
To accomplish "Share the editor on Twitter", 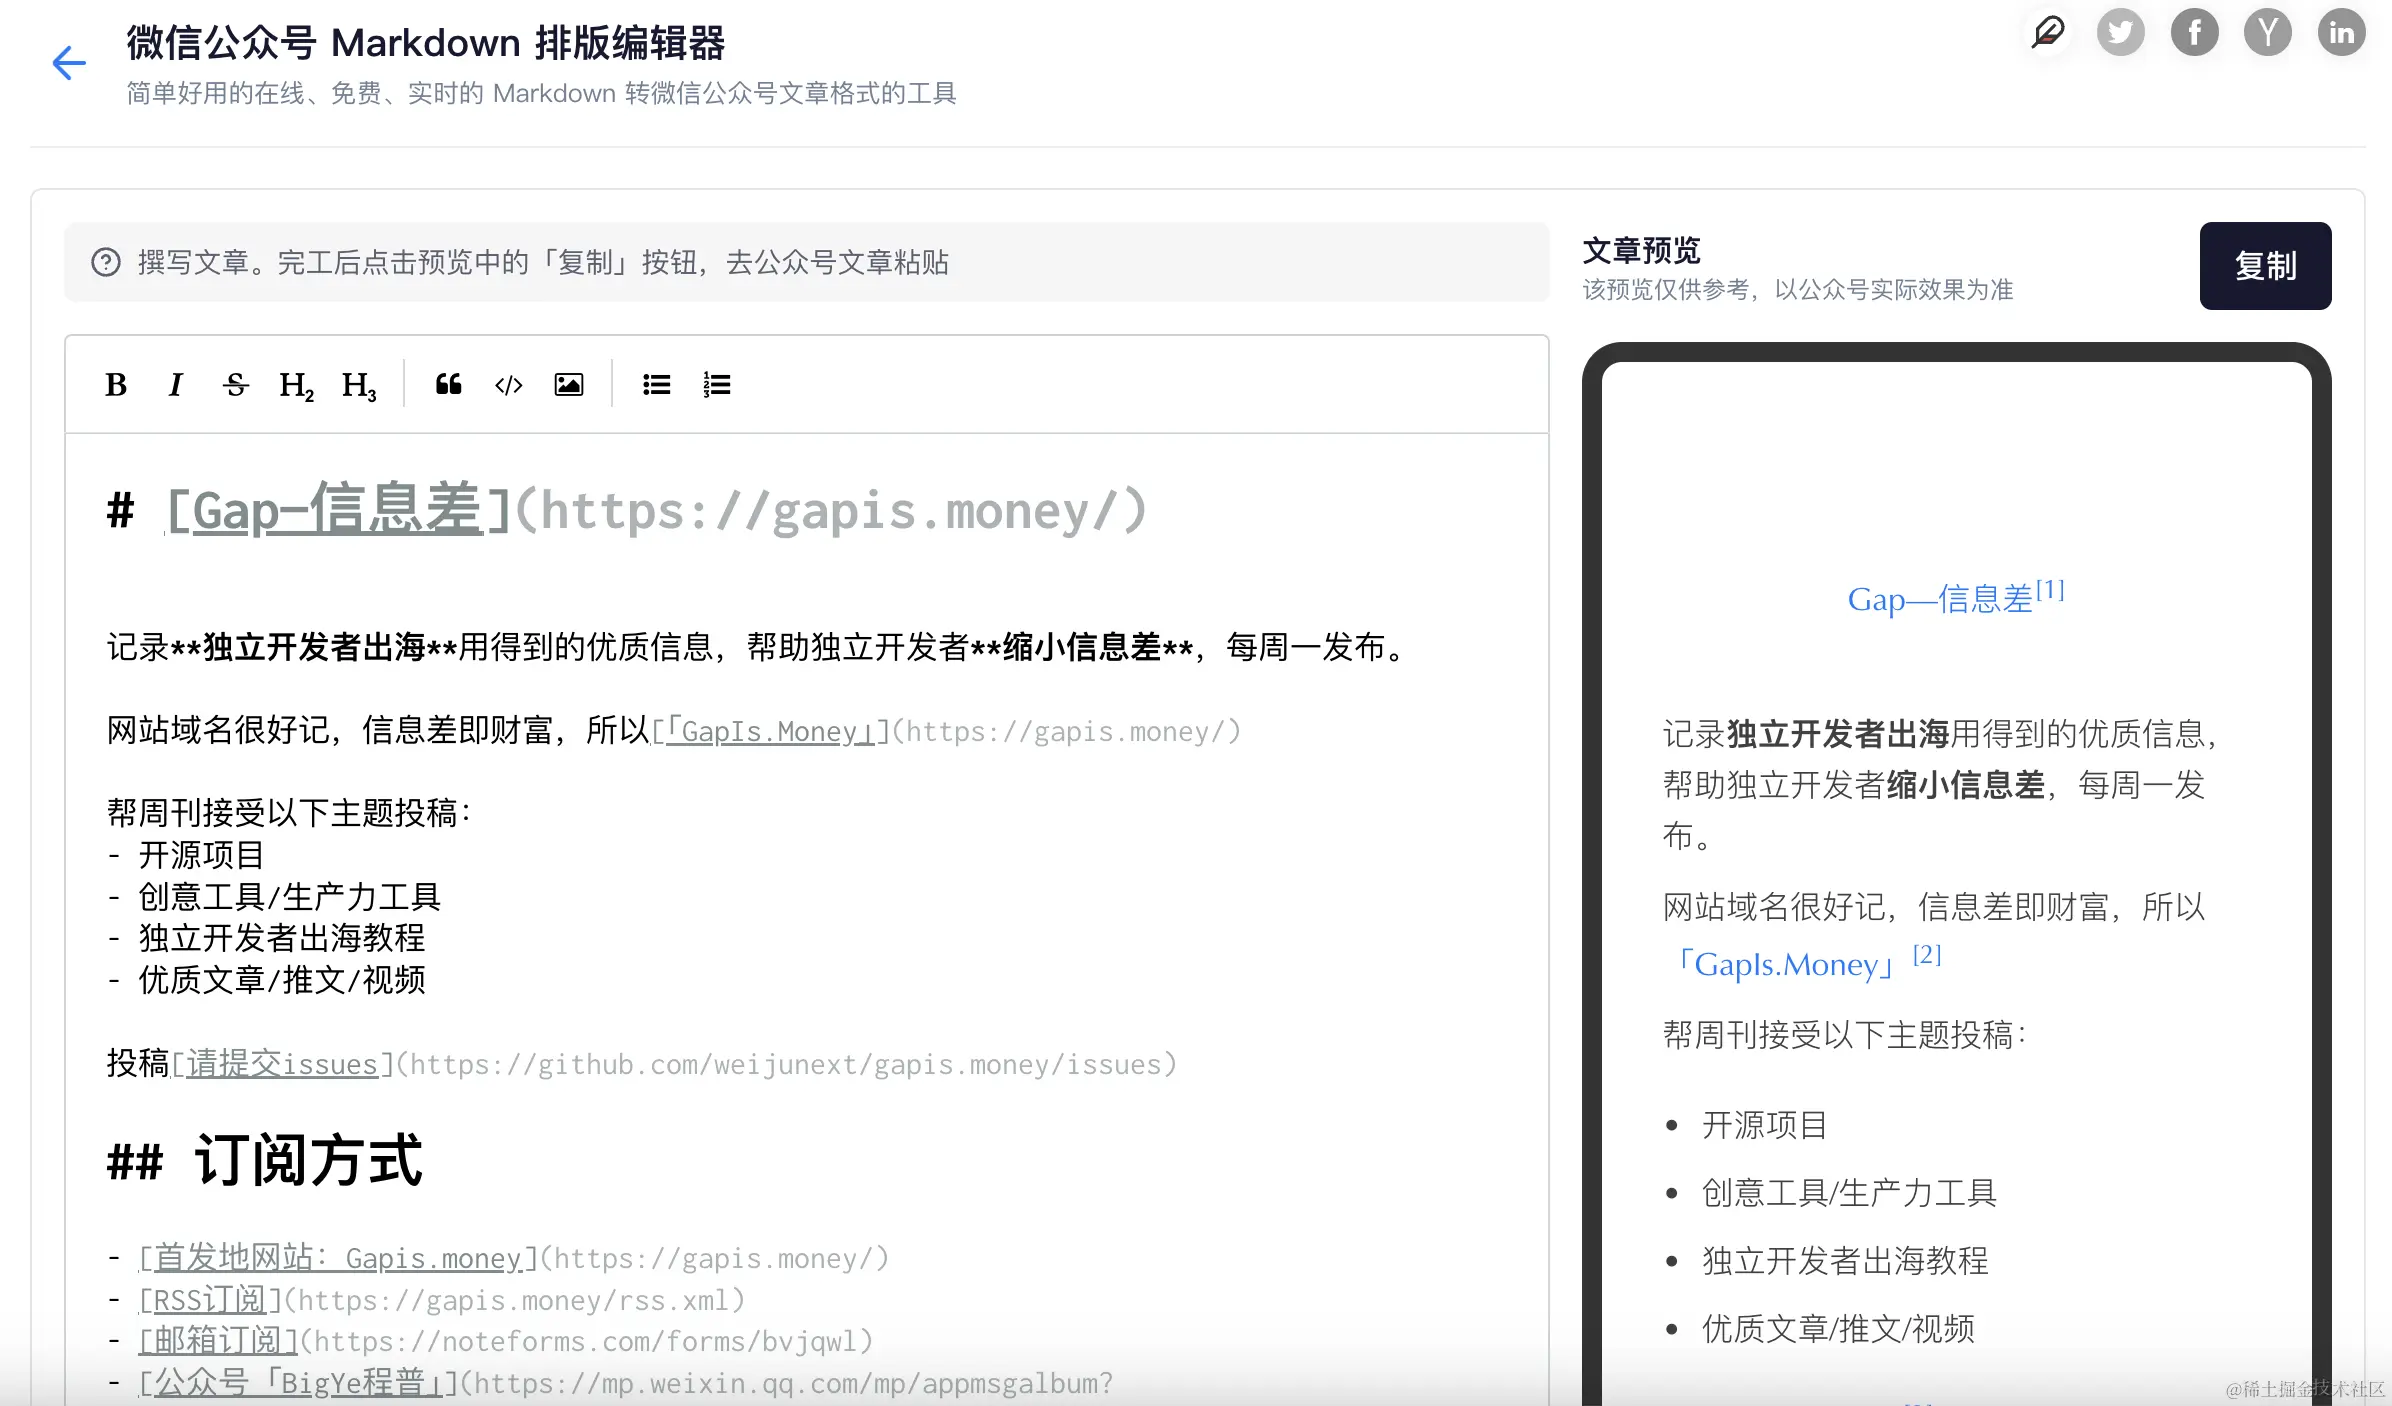I will pos(2120,32).
